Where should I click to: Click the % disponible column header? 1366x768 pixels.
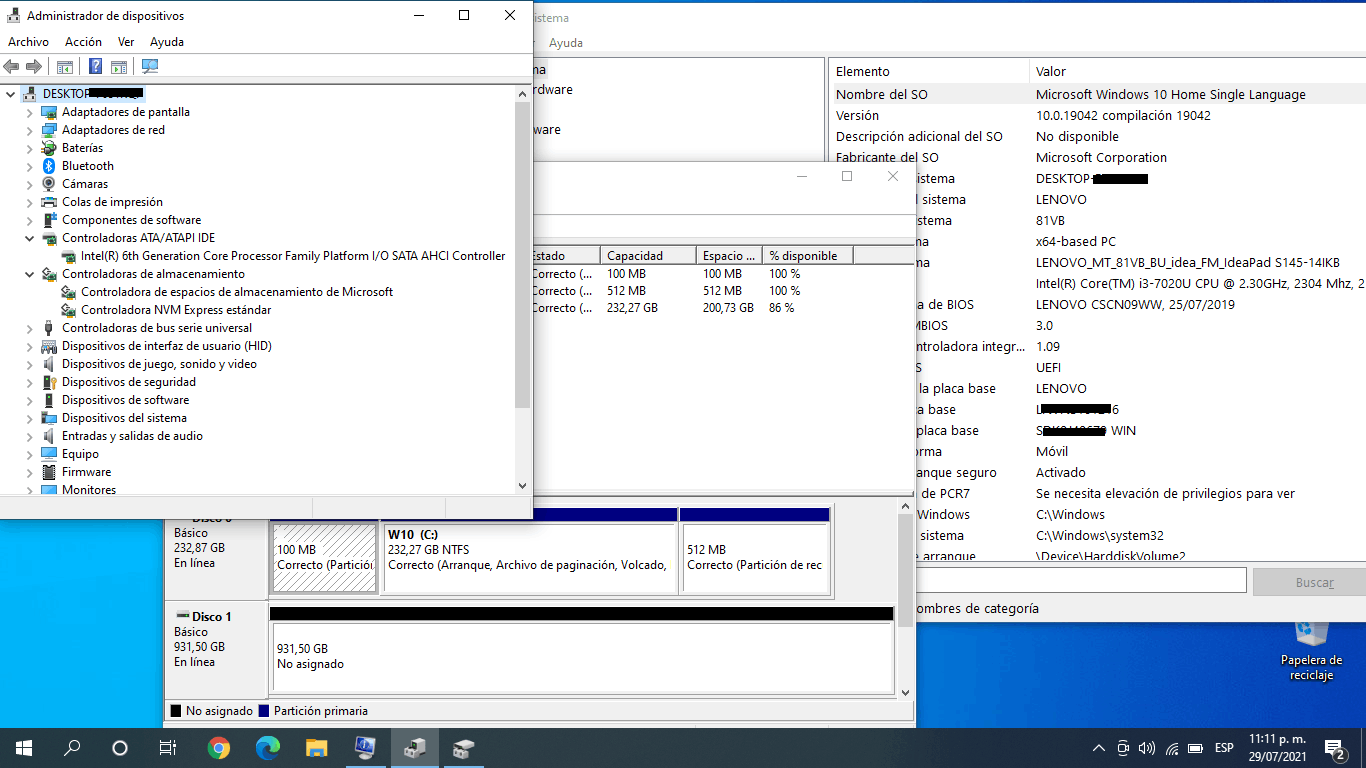(807, 255)
